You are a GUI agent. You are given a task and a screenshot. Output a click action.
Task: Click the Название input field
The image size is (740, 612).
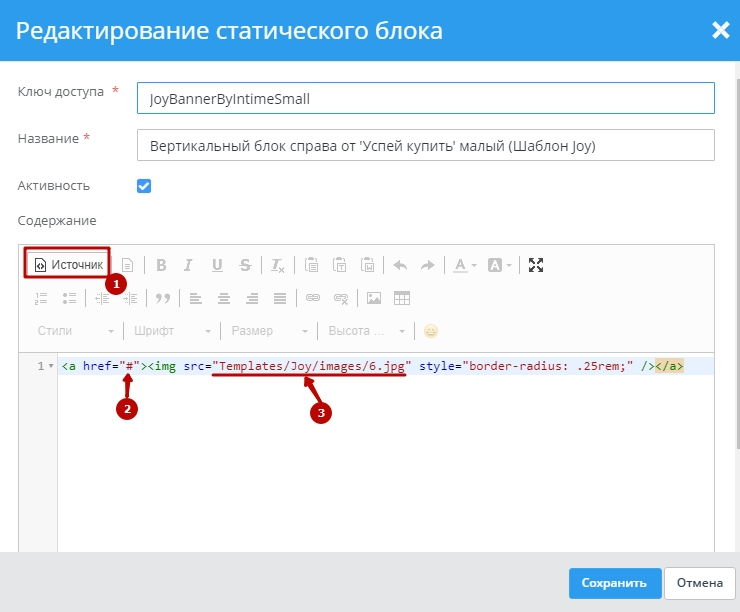coord(425,145)
